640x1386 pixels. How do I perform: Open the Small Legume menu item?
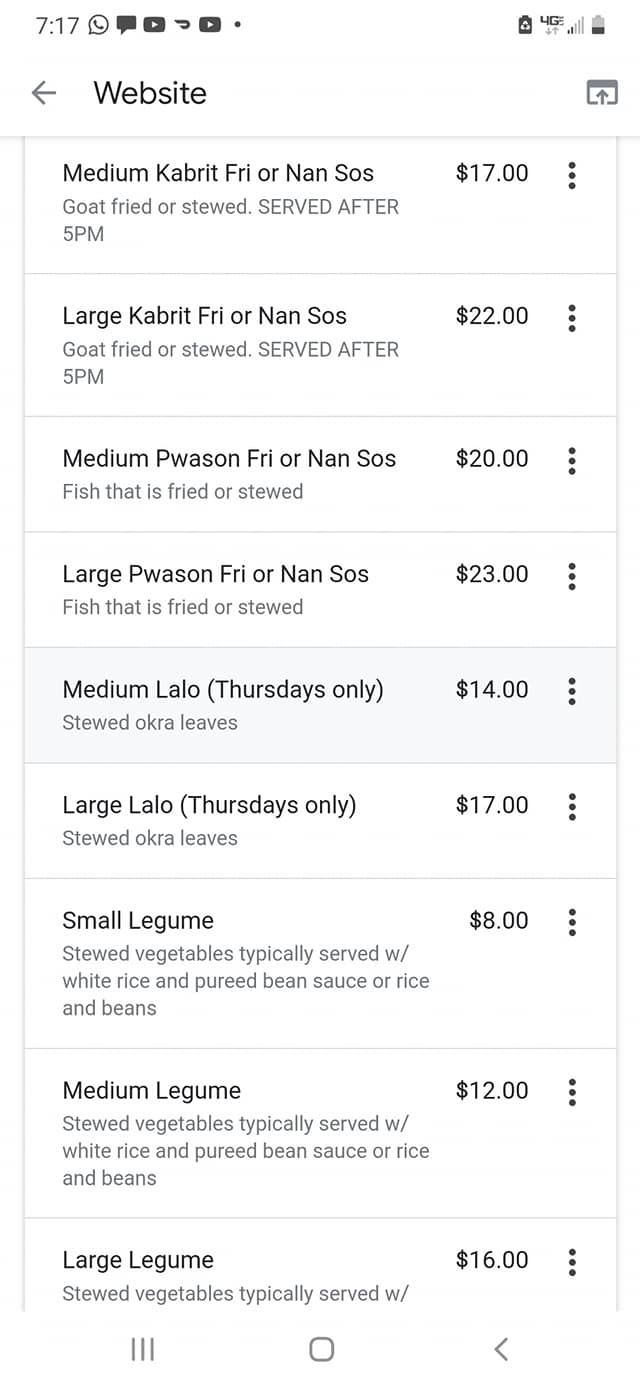(x=138, y=921)
